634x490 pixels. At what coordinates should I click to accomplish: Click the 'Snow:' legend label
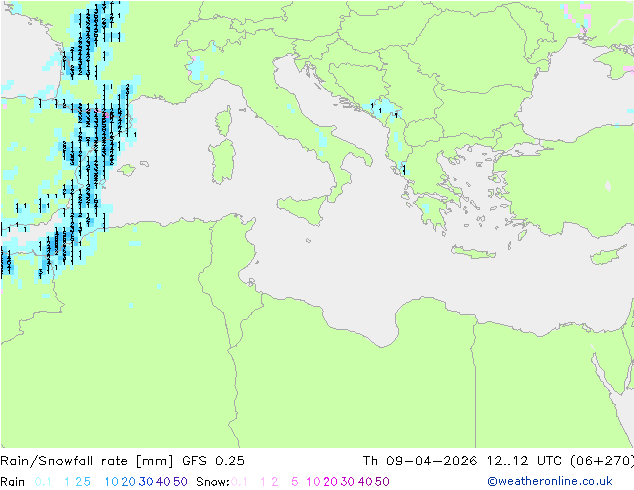(213, 482)
